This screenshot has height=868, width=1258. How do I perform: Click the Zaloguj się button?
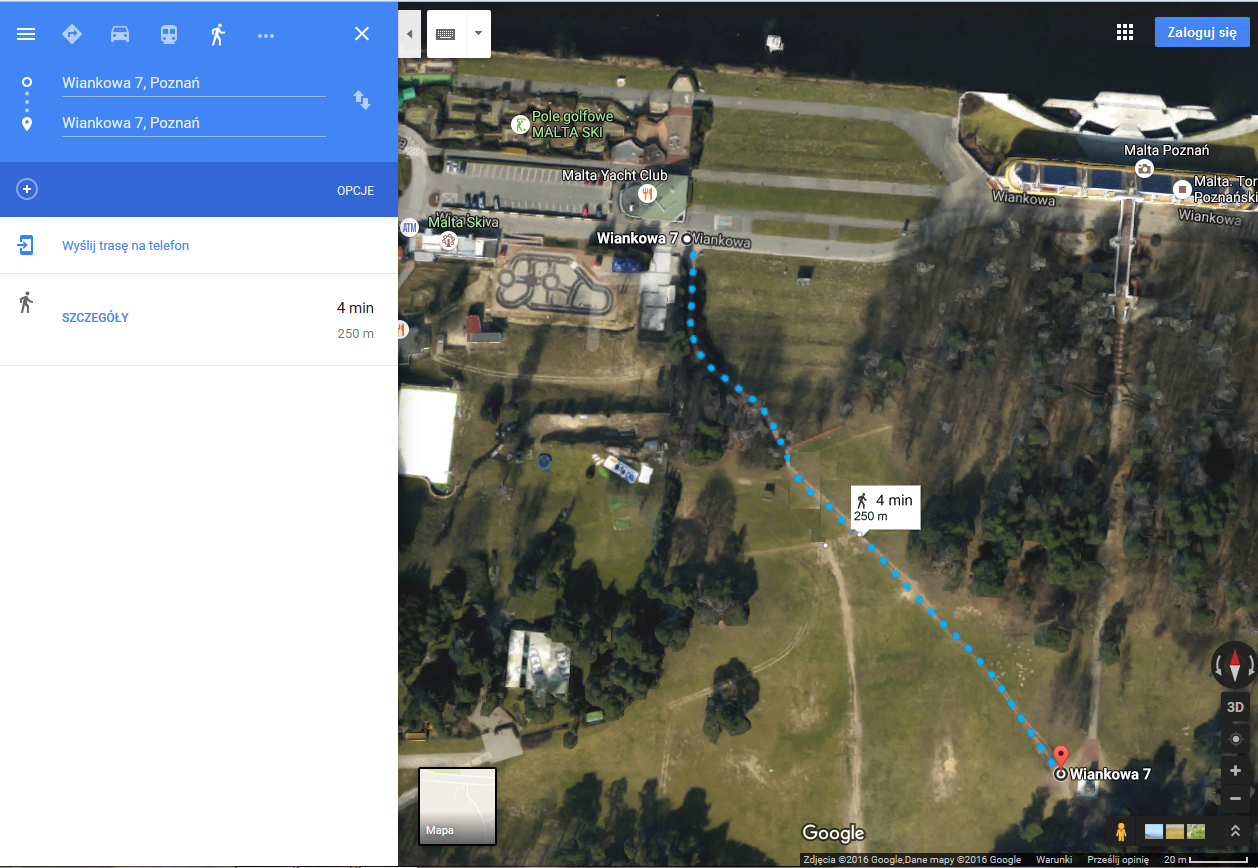pyautogui.click(x=1201, y=32)
